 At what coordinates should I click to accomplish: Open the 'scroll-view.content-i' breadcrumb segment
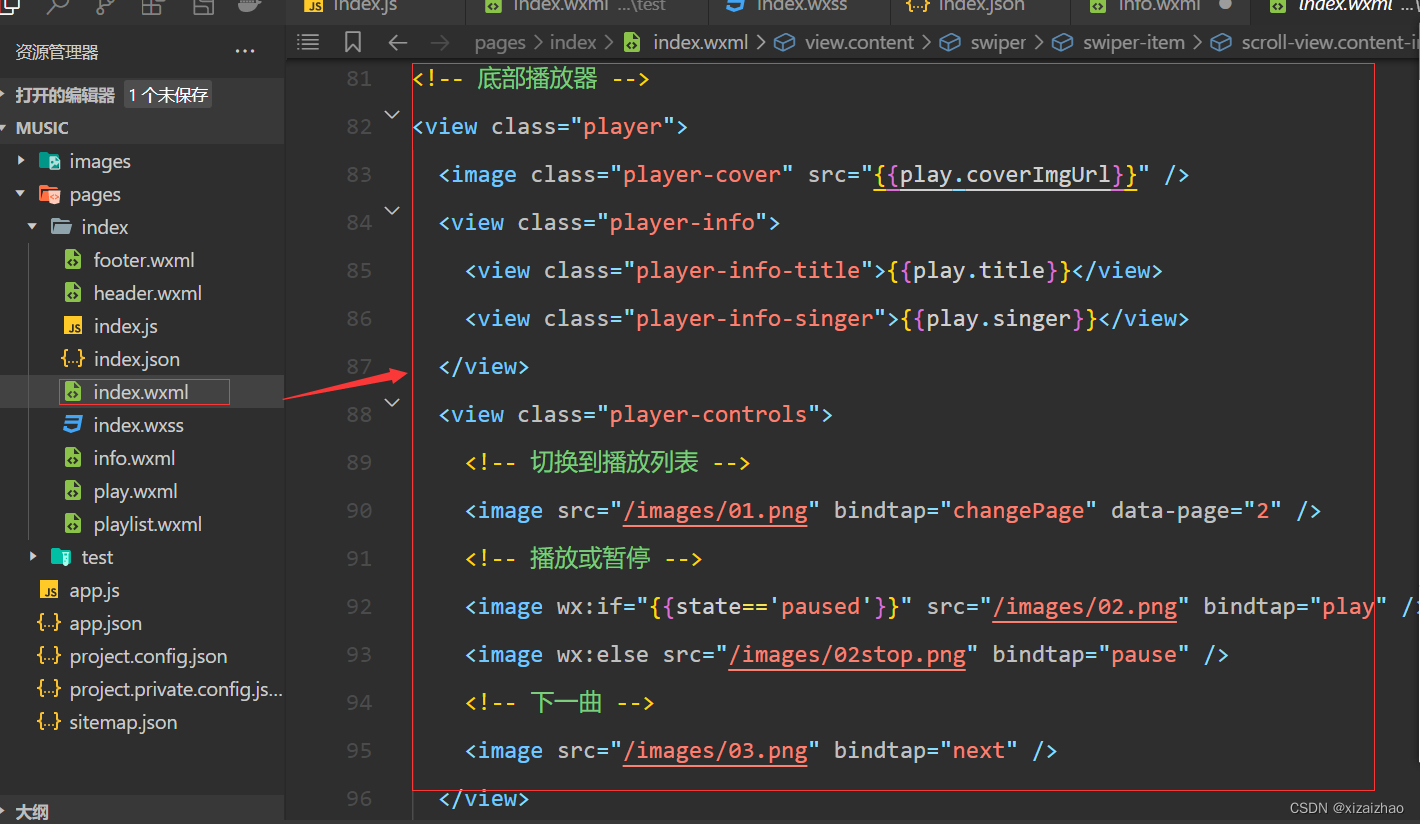click(1329, 42)
